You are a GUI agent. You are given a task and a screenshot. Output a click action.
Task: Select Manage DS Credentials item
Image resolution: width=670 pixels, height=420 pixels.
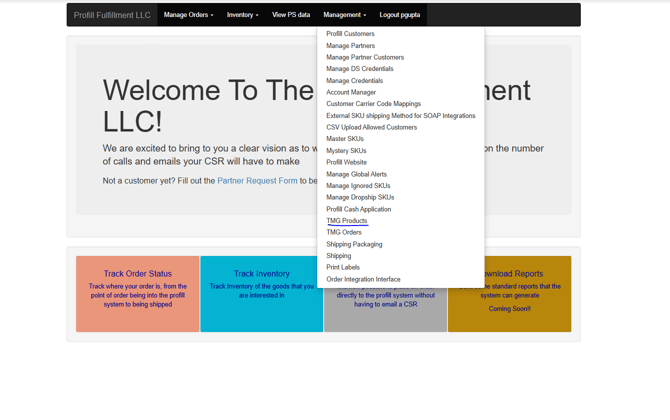point(359,69)
